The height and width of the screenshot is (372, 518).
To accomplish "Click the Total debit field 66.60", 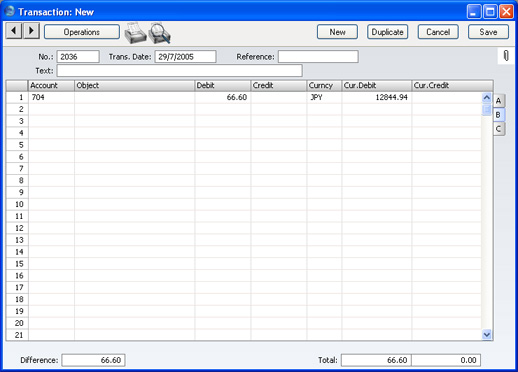I will pyautogui.click(x=376, y=360).
